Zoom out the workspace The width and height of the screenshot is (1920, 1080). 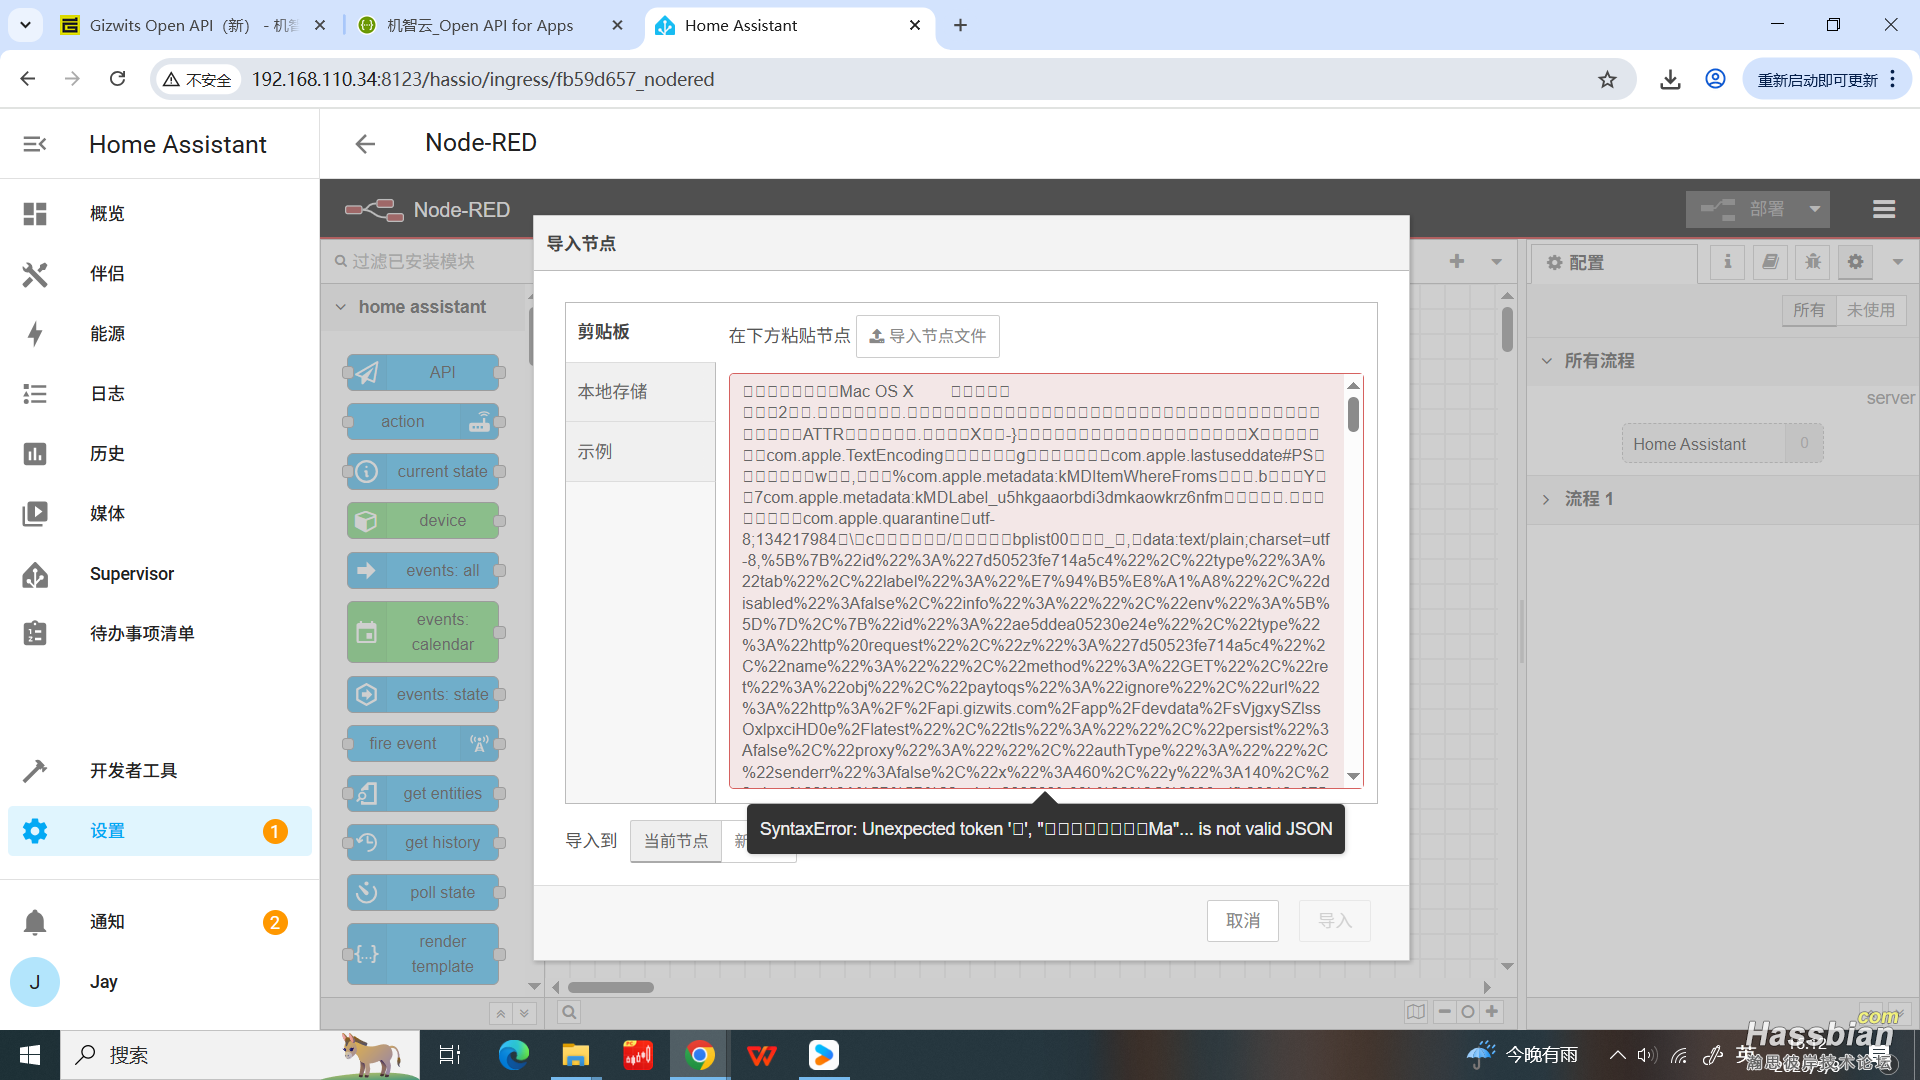(1444, 1012)
